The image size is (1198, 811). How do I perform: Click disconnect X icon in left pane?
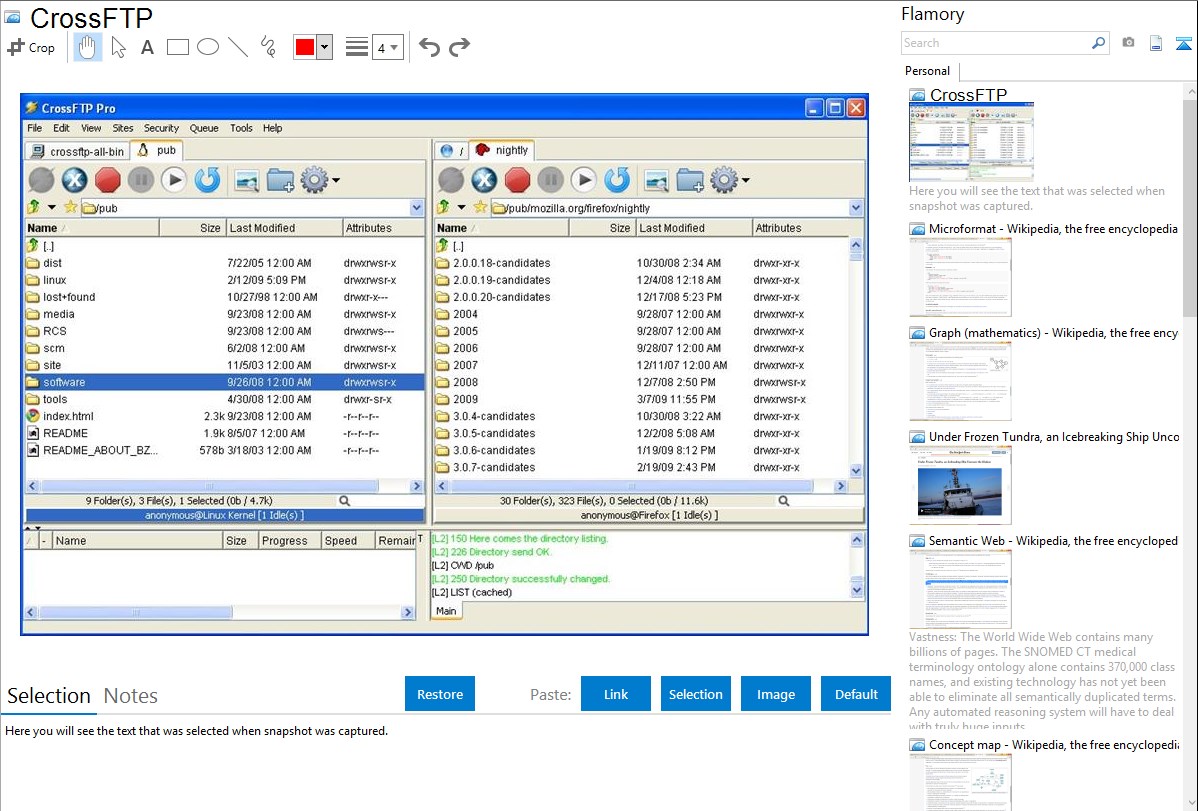(x=74, y=180)
